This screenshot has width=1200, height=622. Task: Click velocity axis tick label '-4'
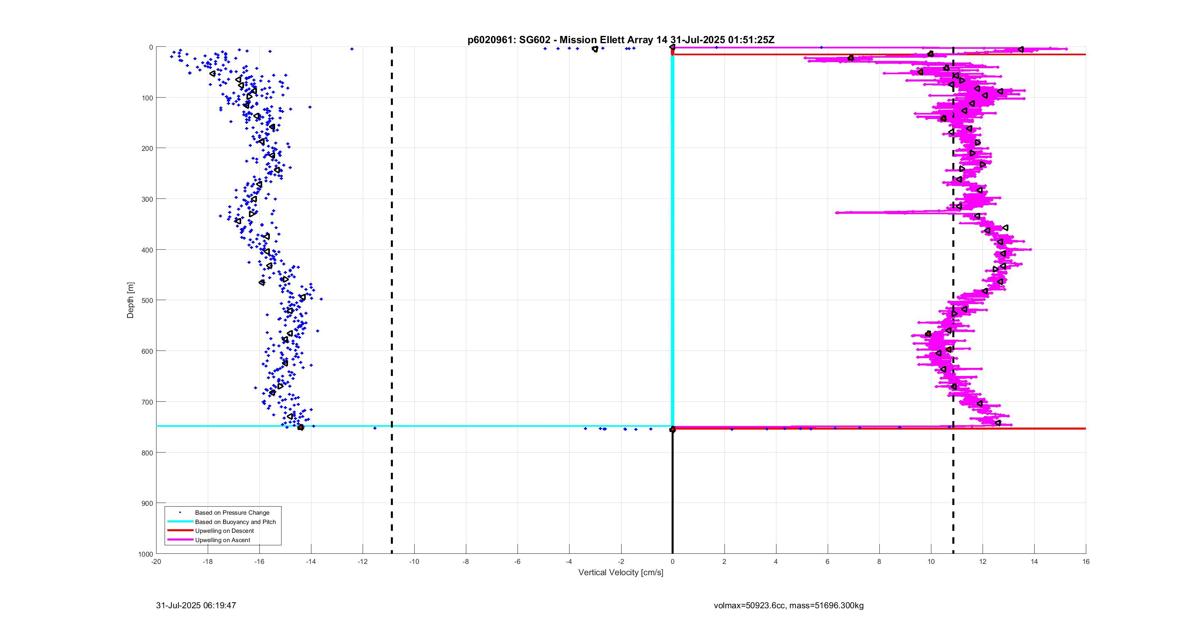pyautogui.click(x=569, y=561)
